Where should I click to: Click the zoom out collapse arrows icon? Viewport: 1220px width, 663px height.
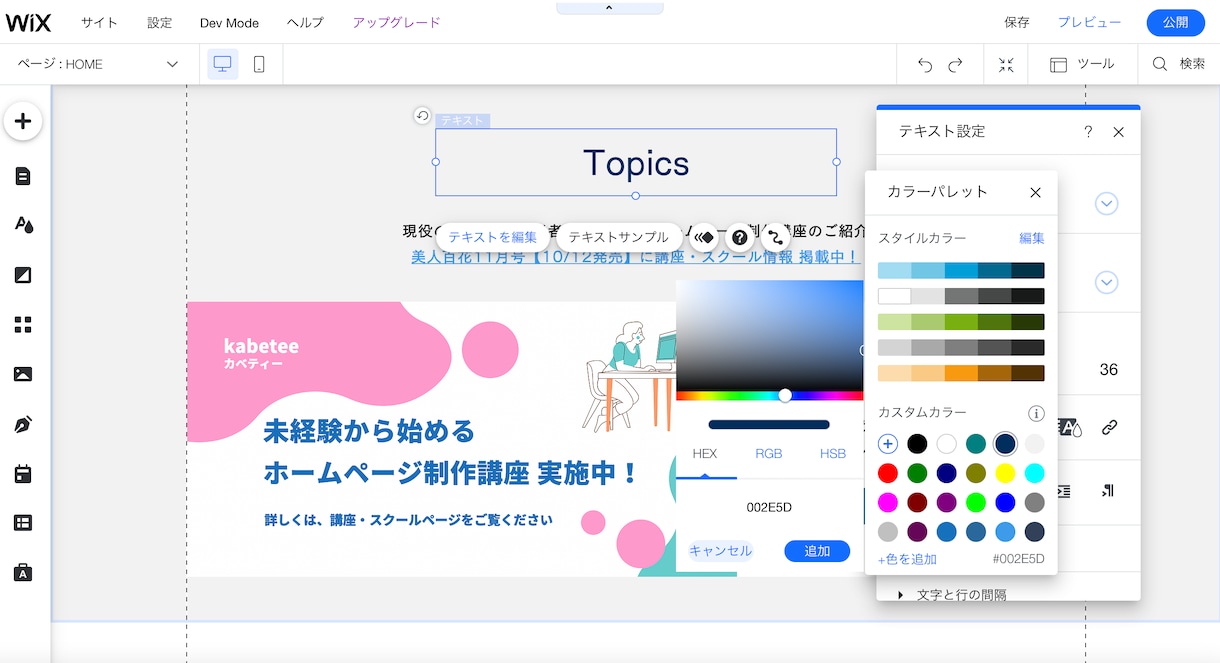1006,64
